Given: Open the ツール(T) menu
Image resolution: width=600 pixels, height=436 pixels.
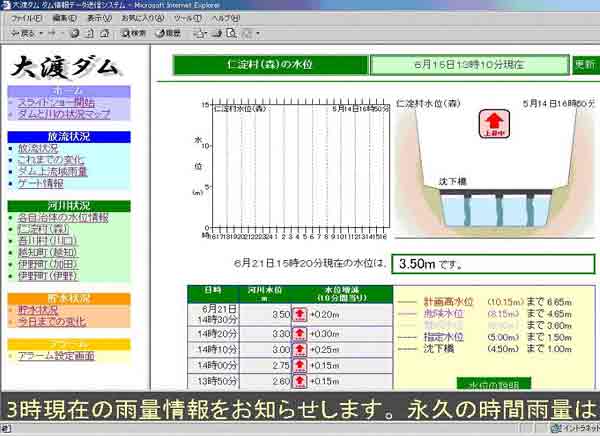Looking at the screenshot, I should pos(186,18).
